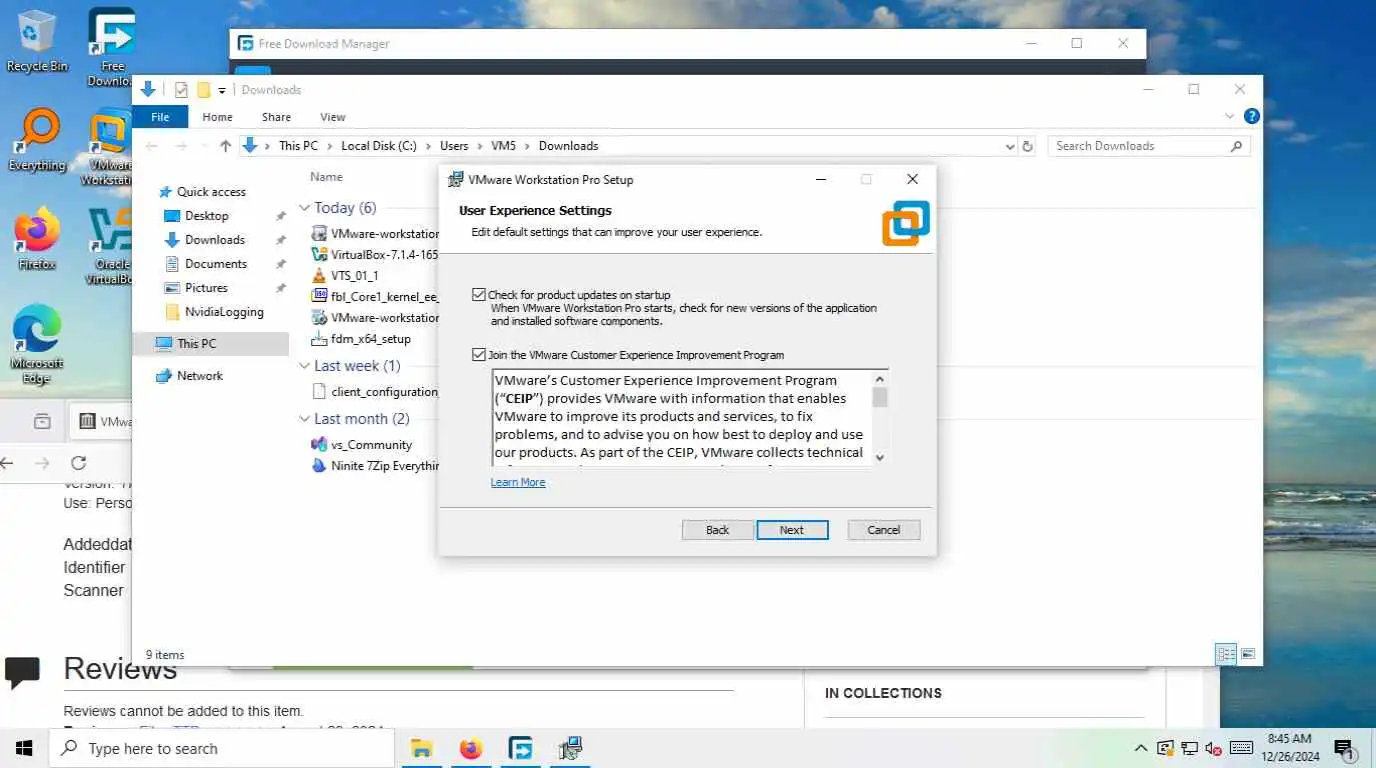Screen dimensions: 1376x768
Task: Select This PC in navigation pane
Action: point(196,344)
